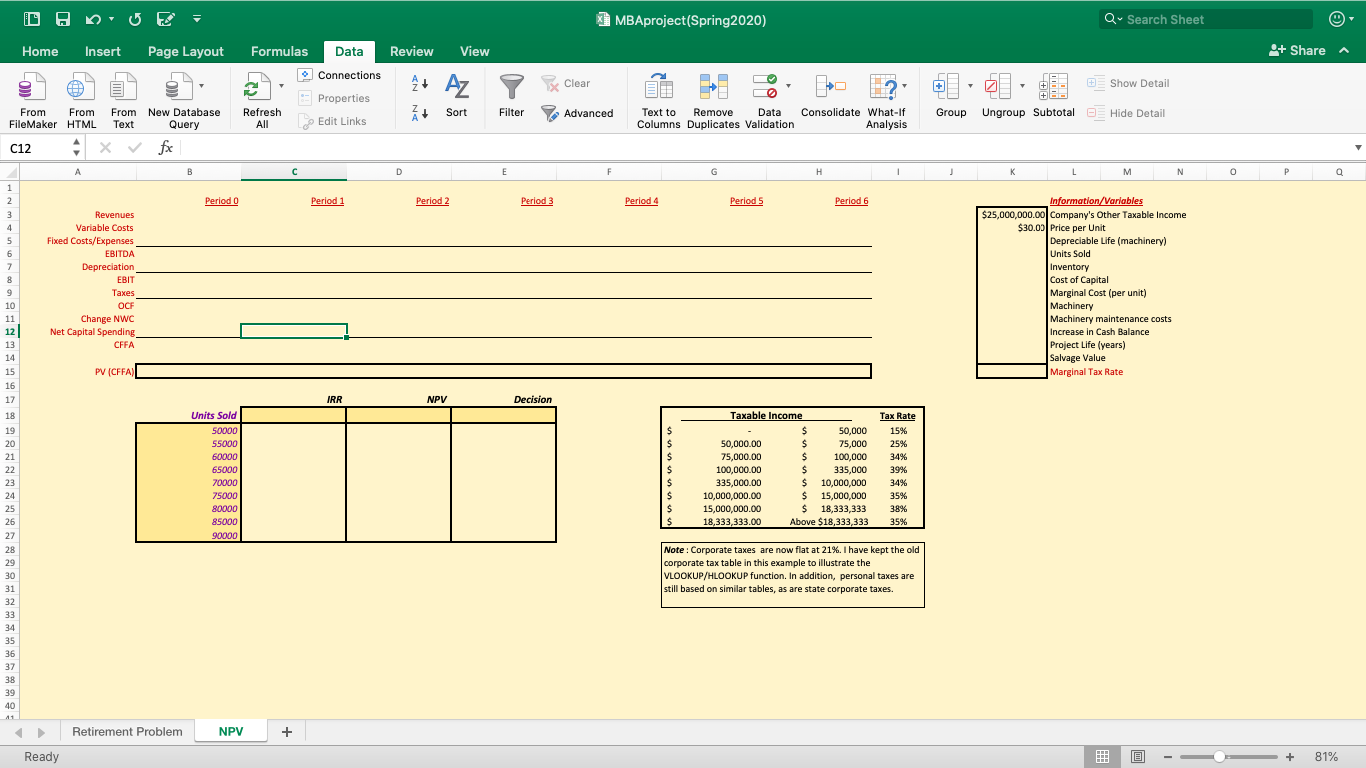Open the Insert tab
1366x768 pixels.
point(103,51)
